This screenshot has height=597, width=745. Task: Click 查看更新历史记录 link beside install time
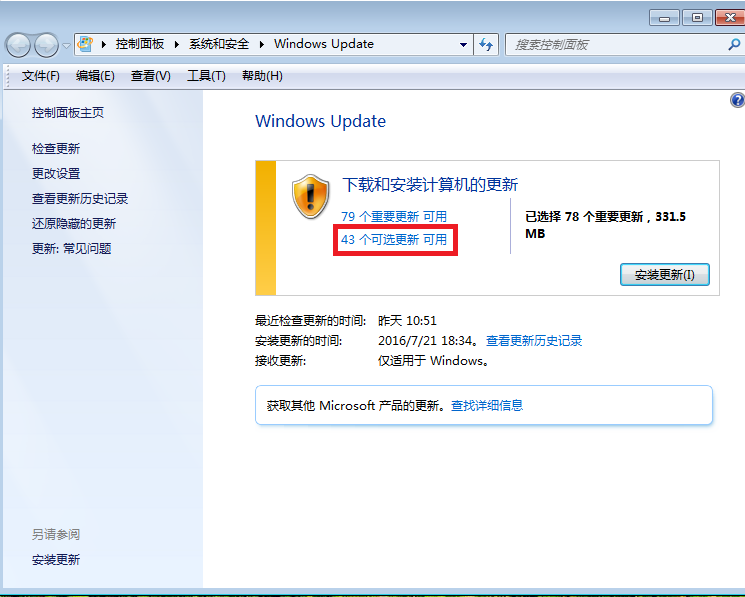tap(534, 341)
